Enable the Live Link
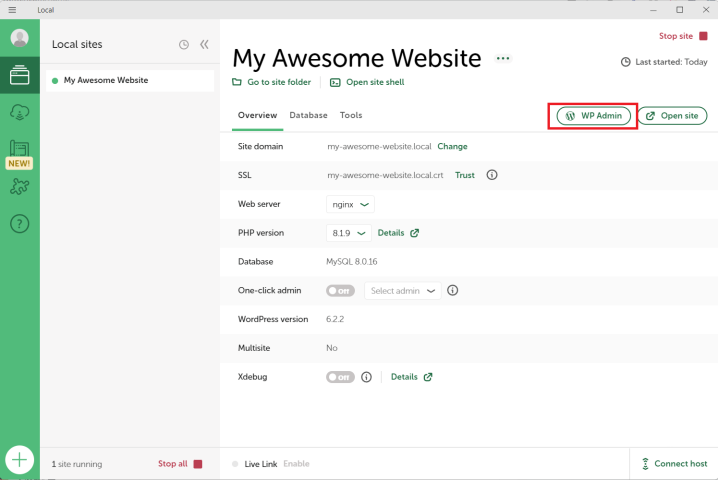The height and width of the screenshot is (480, 718). point(296,464)
